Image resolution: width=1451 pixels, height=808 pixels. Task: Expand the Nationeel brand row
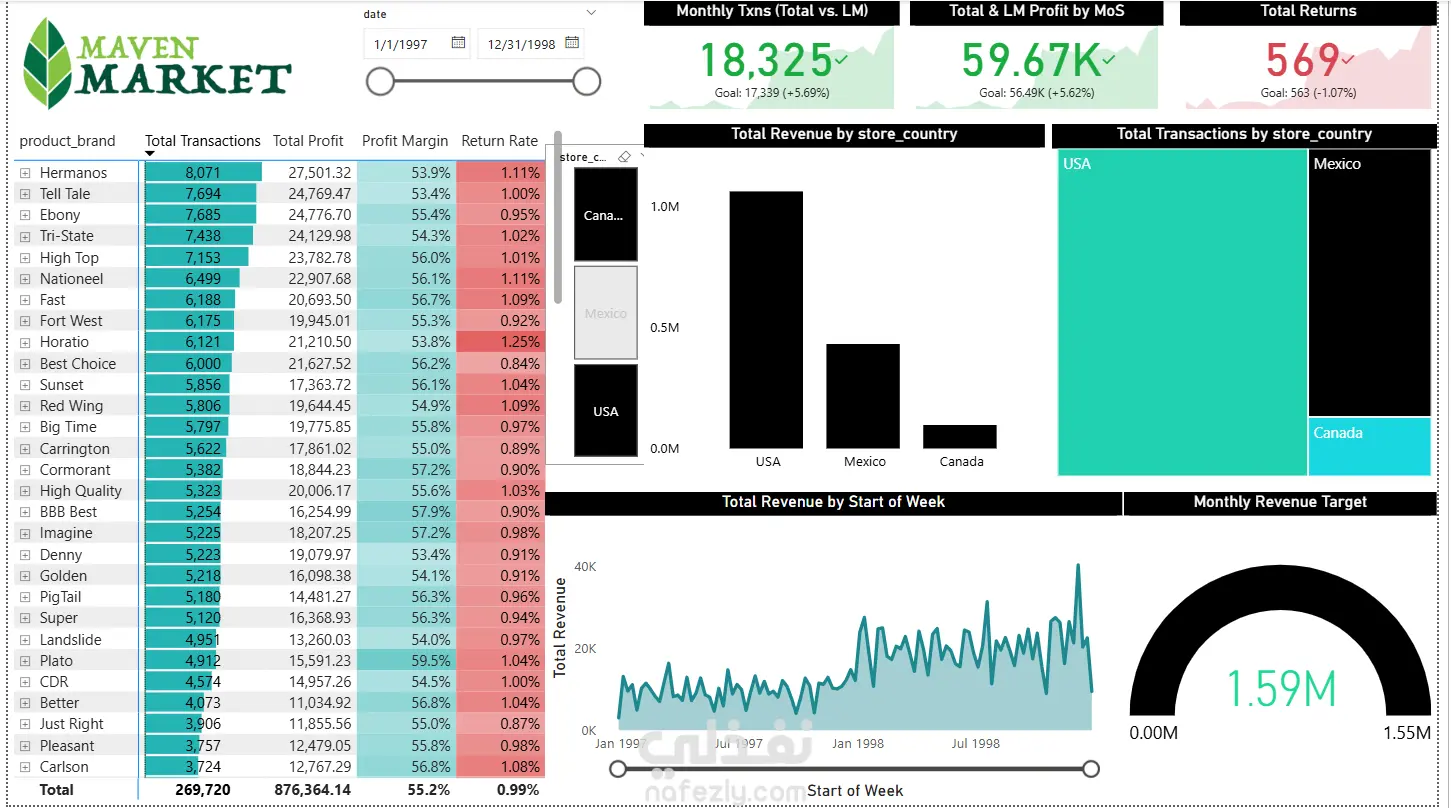26,279
